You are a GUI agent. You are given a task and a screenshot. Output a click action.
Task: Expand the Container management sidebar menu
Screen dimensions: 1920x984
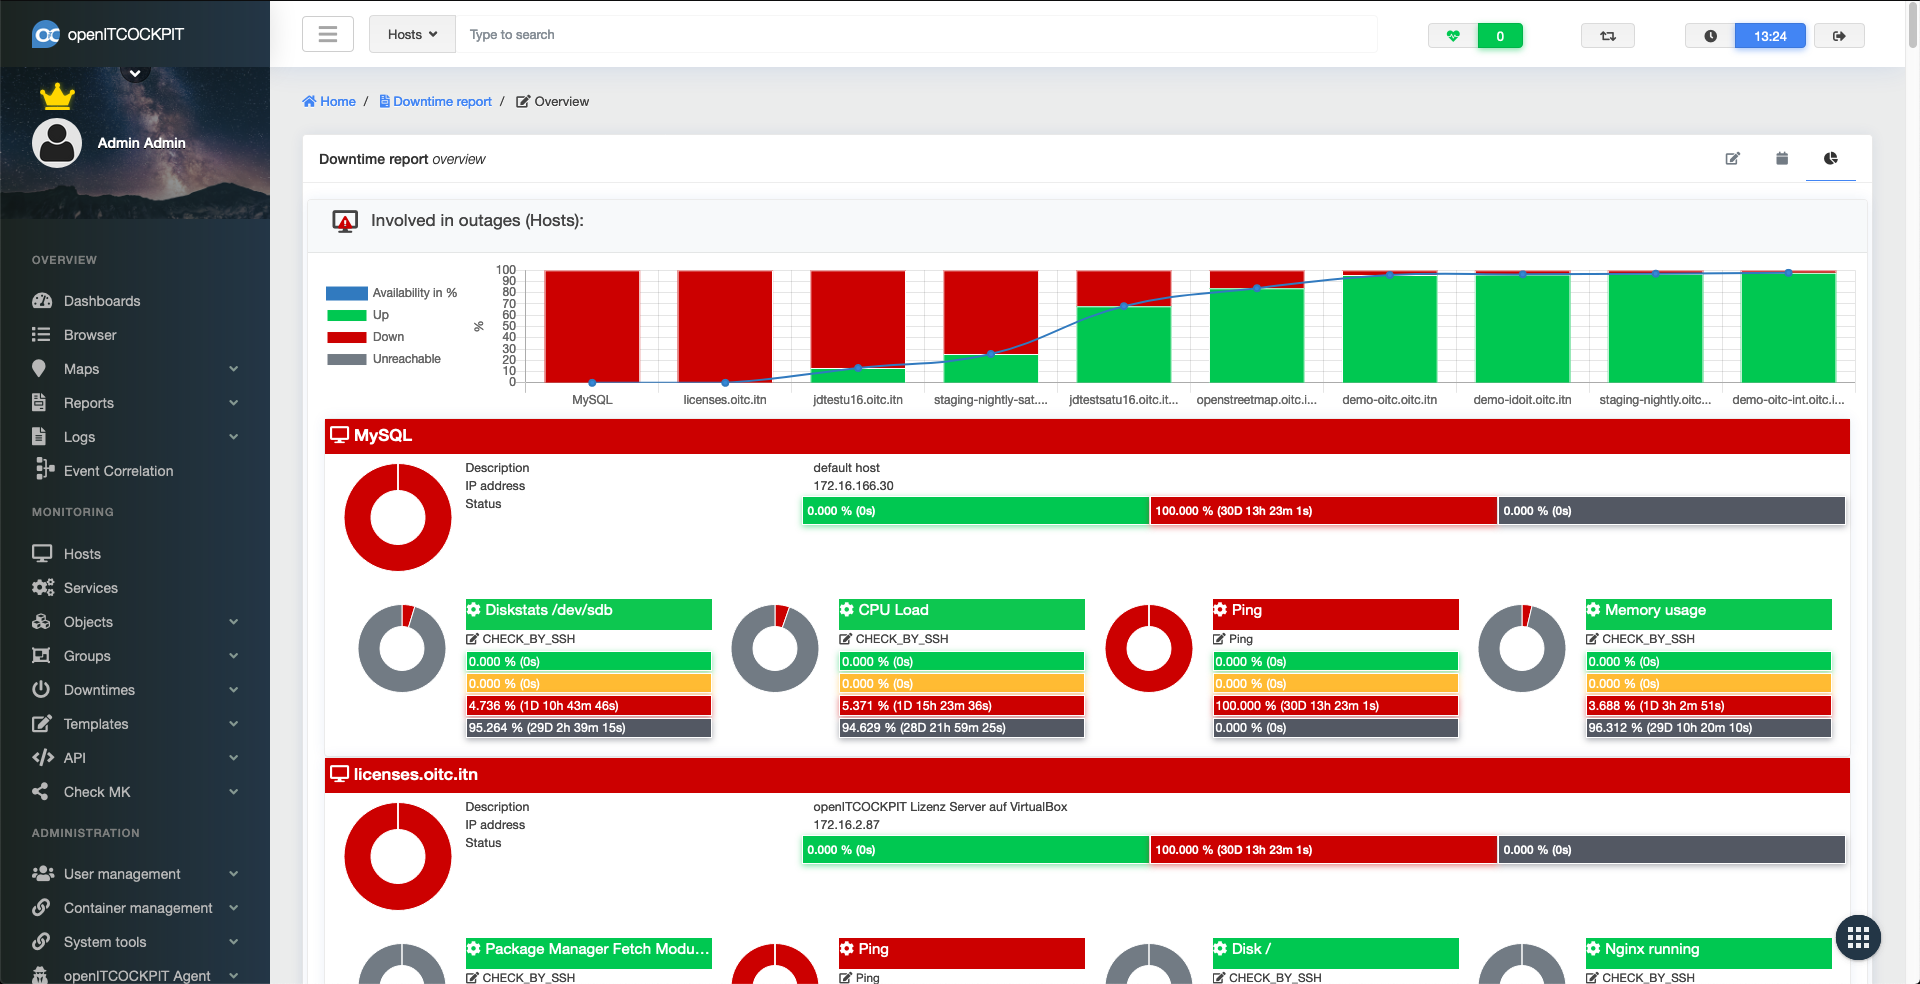135,908
